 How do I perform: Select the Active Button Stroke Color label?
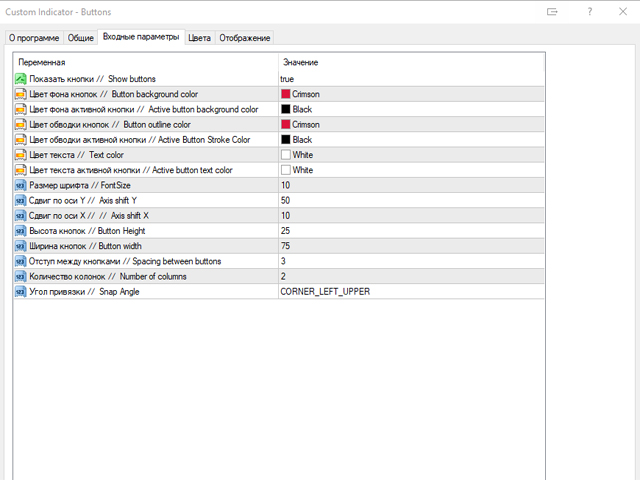point(140,140)
